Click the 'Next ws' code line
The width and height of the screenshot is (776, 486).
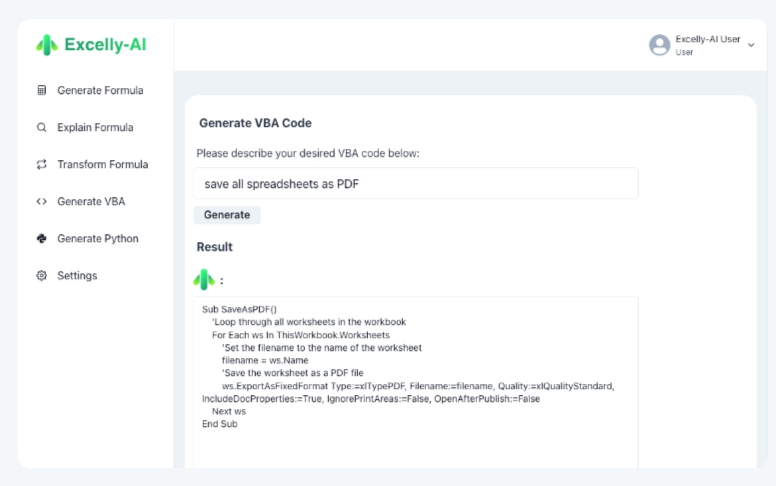click(x=229, y=411)
